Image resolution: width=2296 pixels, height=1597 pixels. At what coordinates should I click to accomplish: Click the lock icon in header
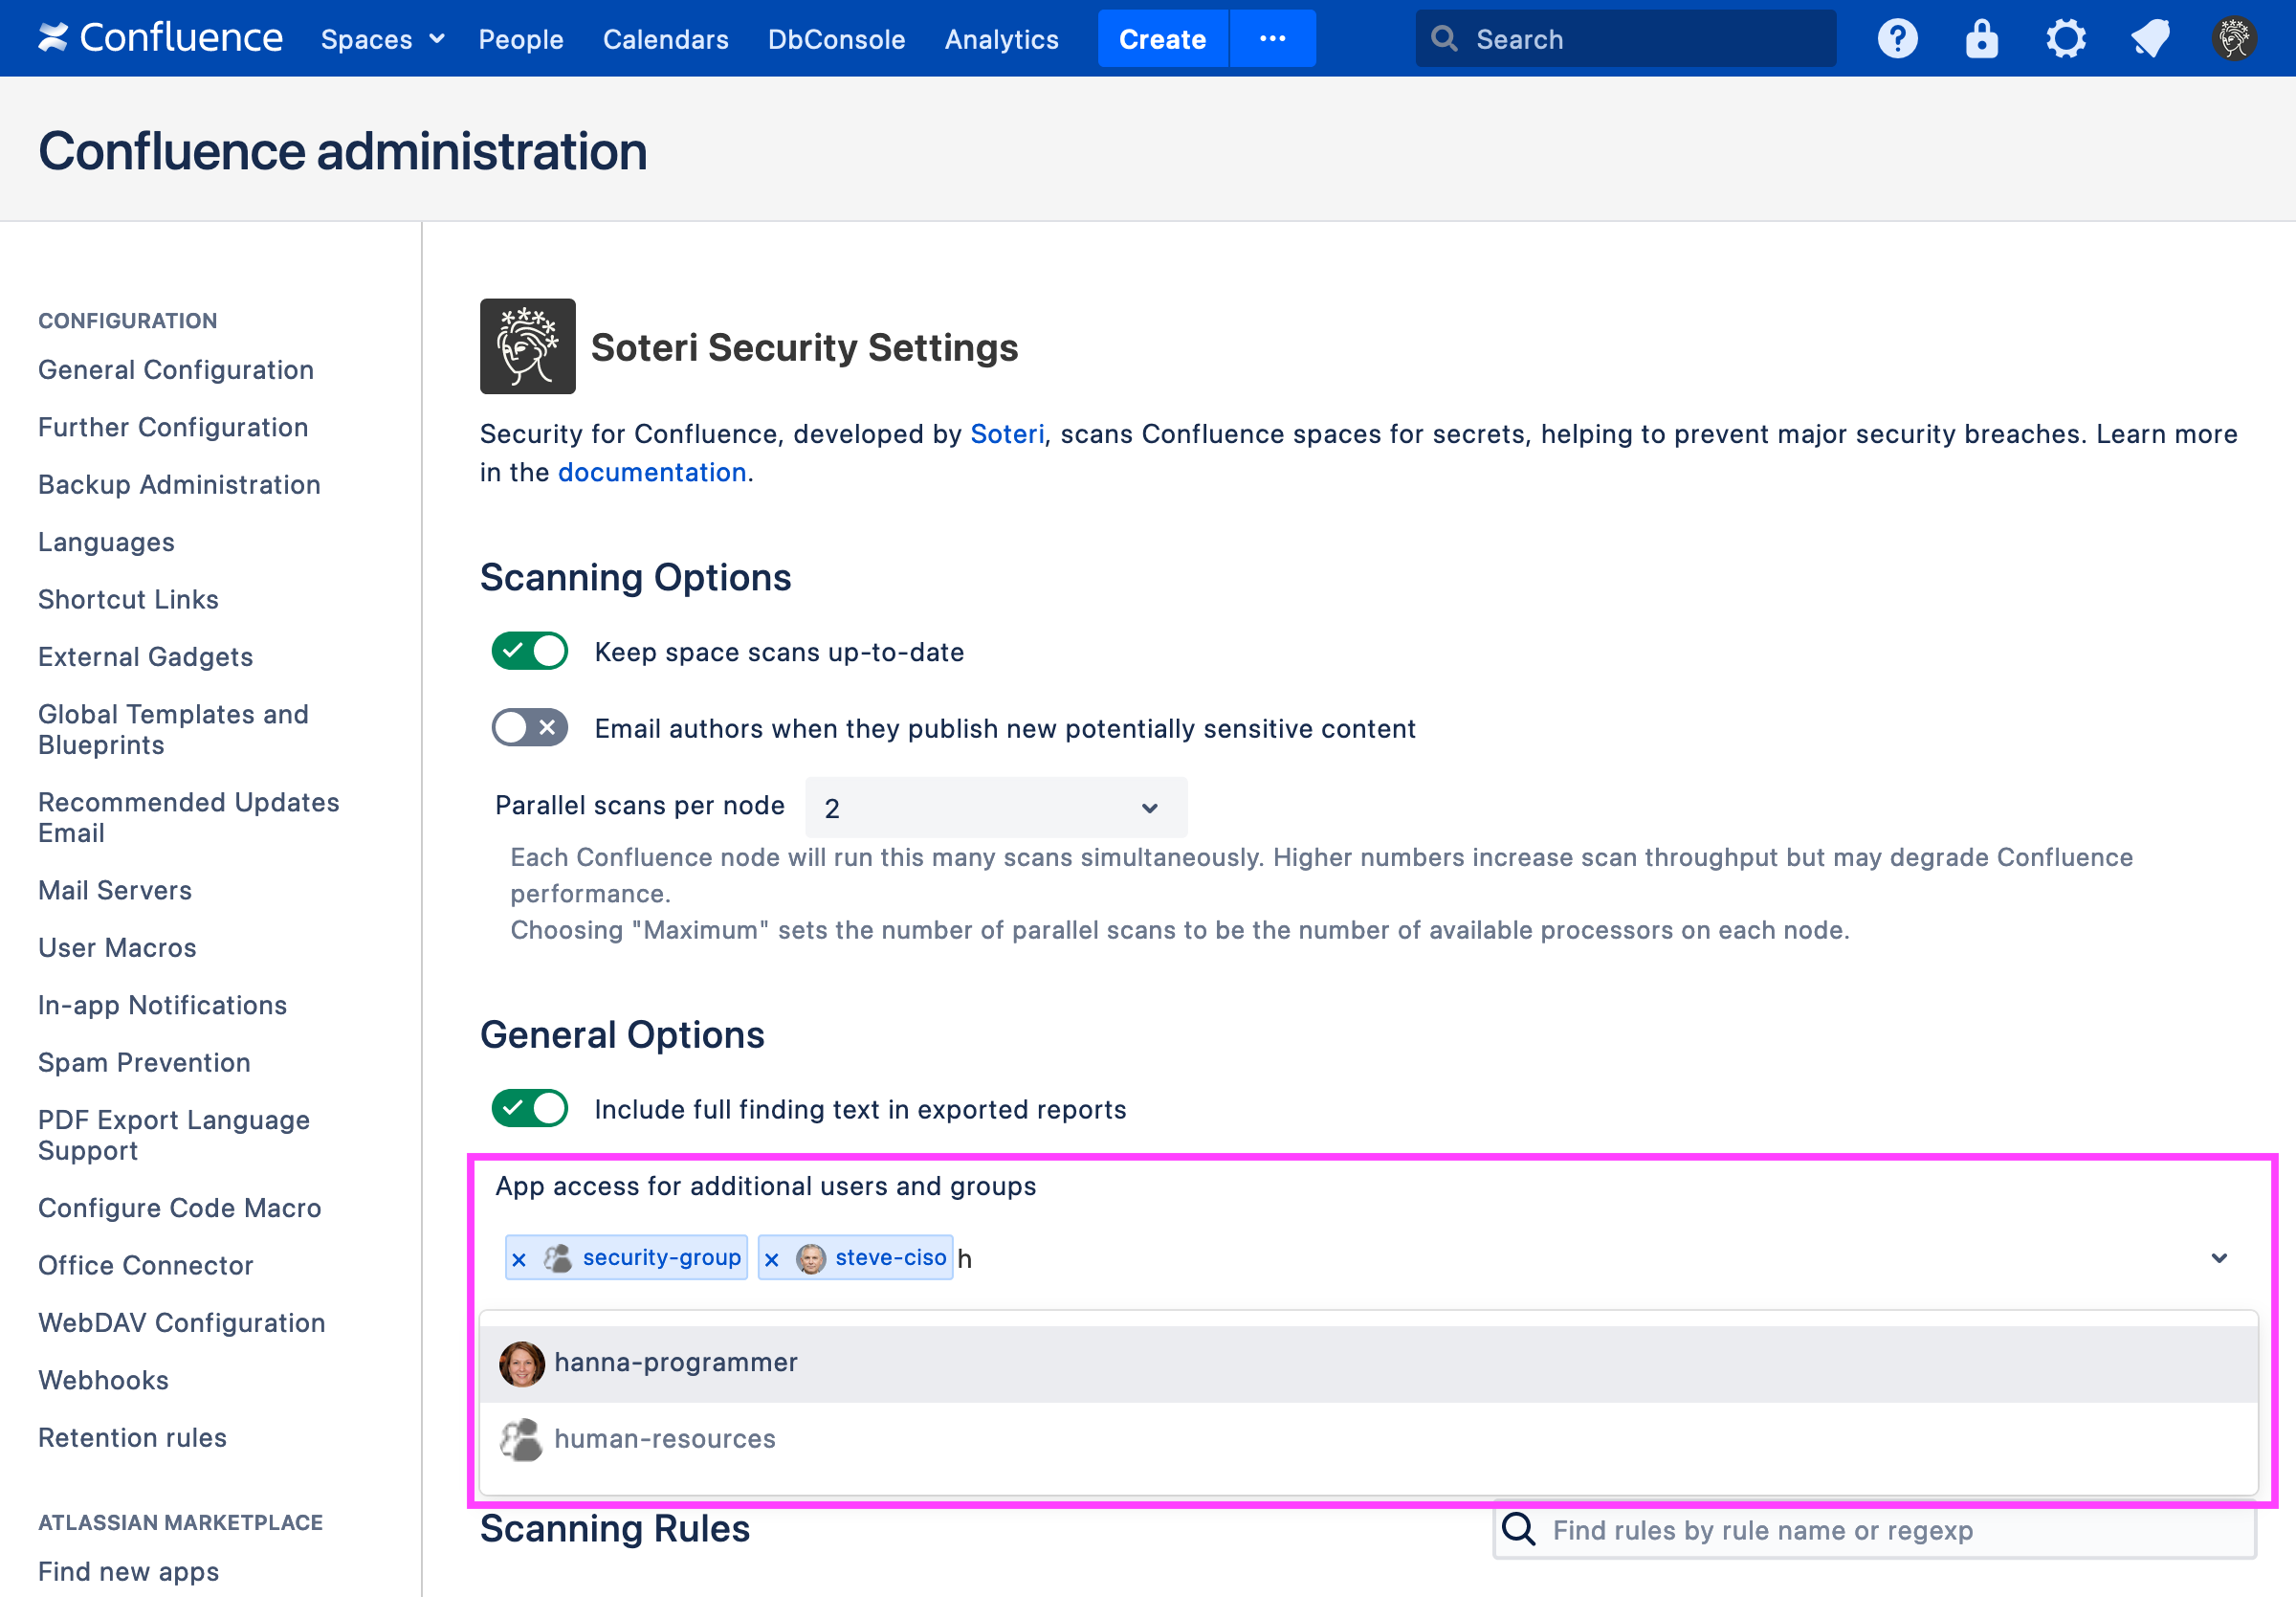click(1980, 39)
